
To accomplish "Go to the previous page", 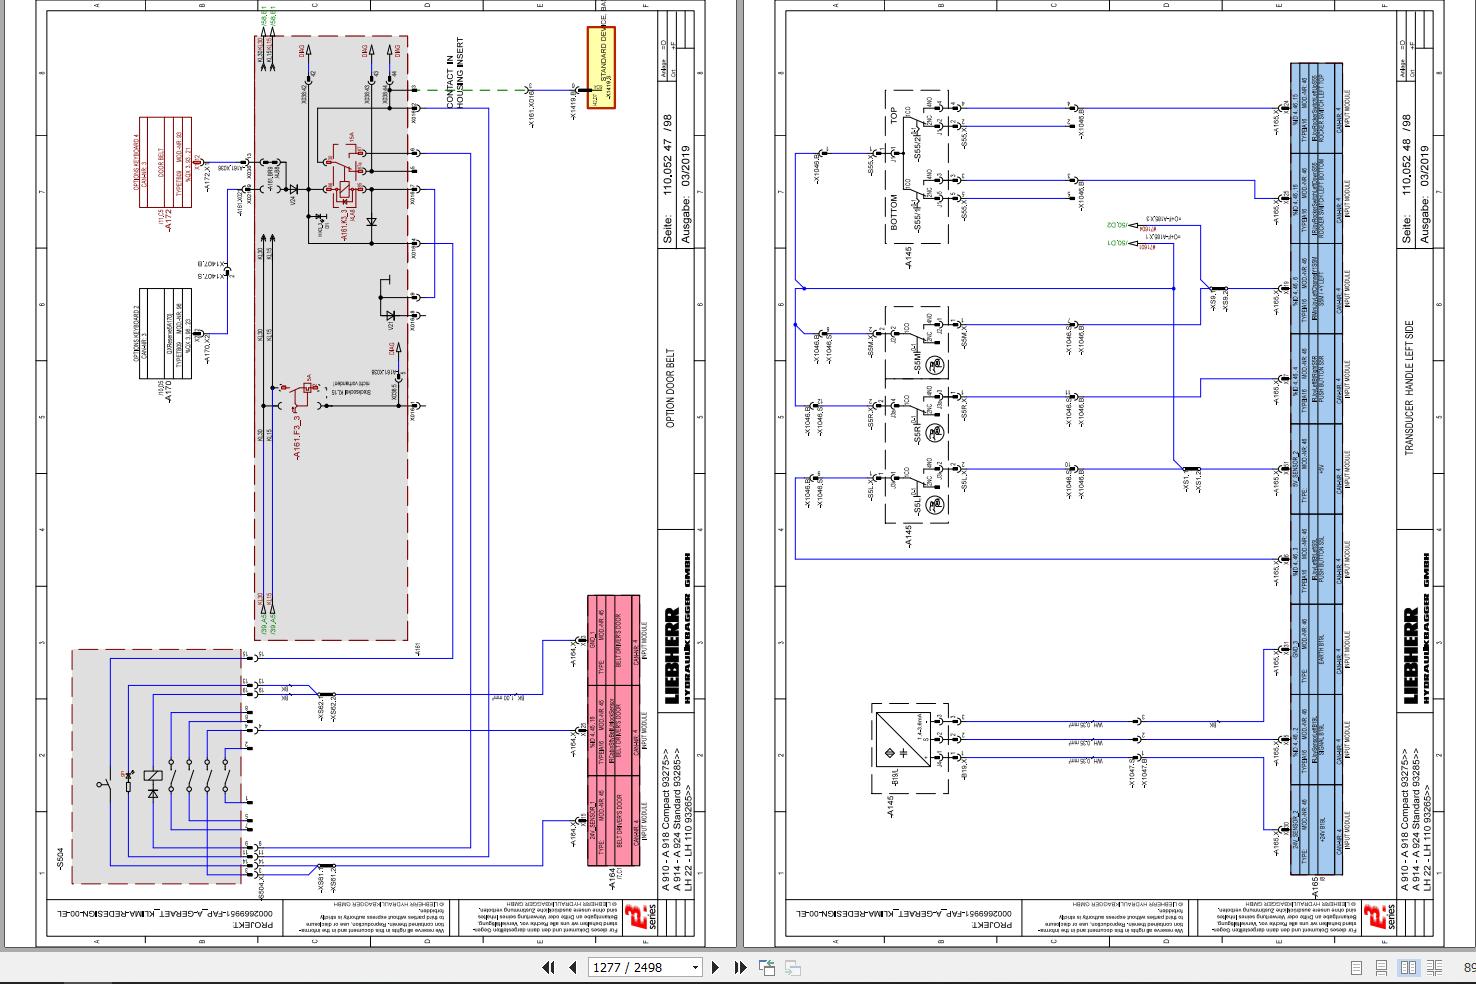I will click(x=573, y=967).
